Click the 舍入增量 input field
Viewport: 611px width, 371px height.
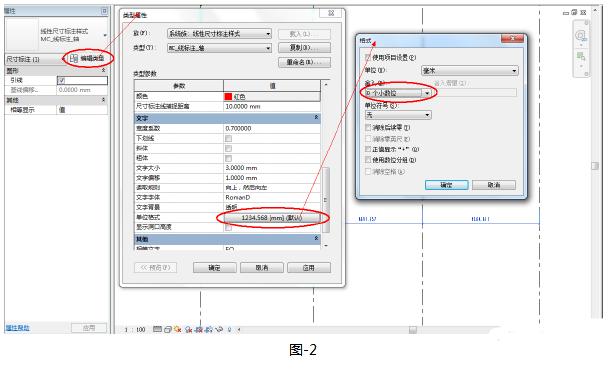coord(475,93)
